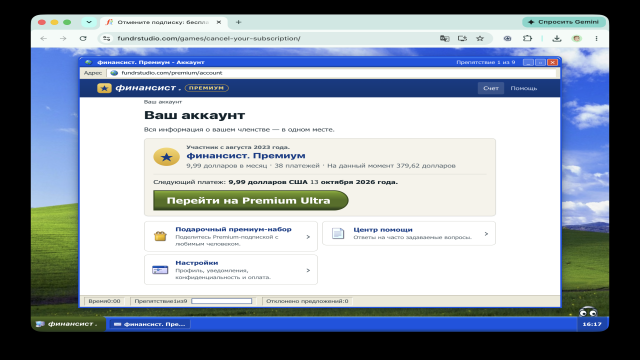Viewport: 640px width, 360px height.
Task: Close the финансист Премиум XP window
Action: pos(553,62)
